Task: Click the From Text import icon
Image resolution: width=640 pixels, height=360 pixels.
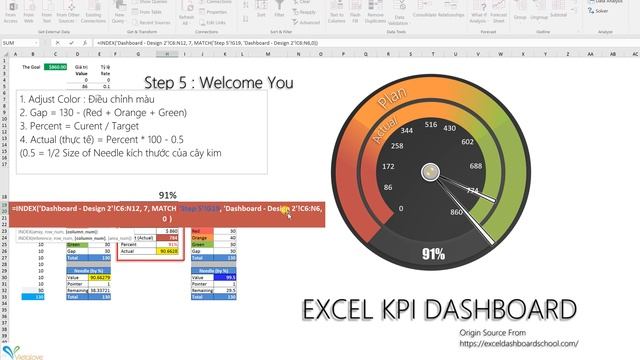Action: click(x=47, y=12)
